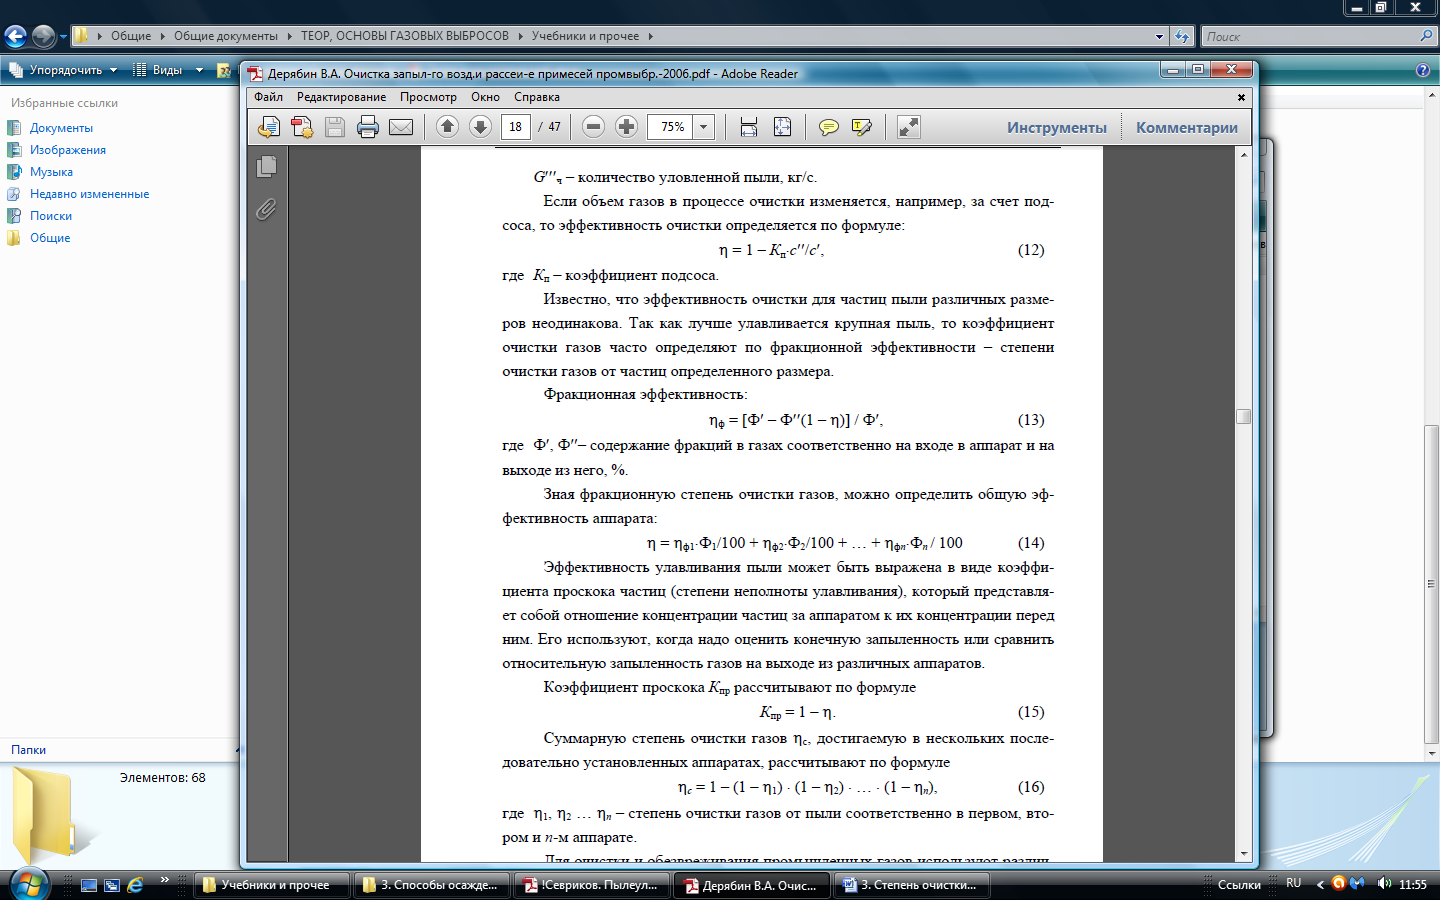
Task: Switch to Учебники и прочее taskbar button
Action: pos(271,885)
